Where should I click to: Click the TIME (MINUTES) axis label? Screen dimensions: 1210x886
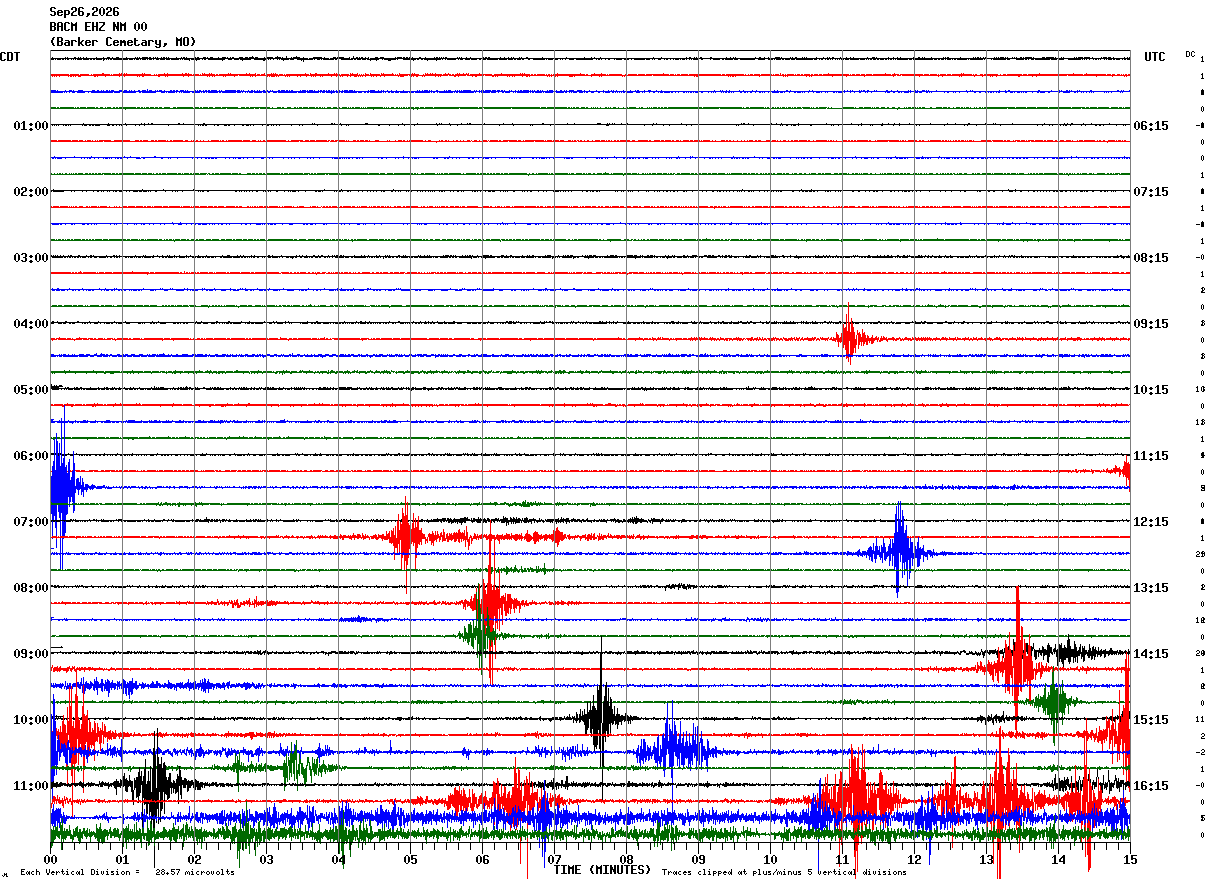click(602, 870)
